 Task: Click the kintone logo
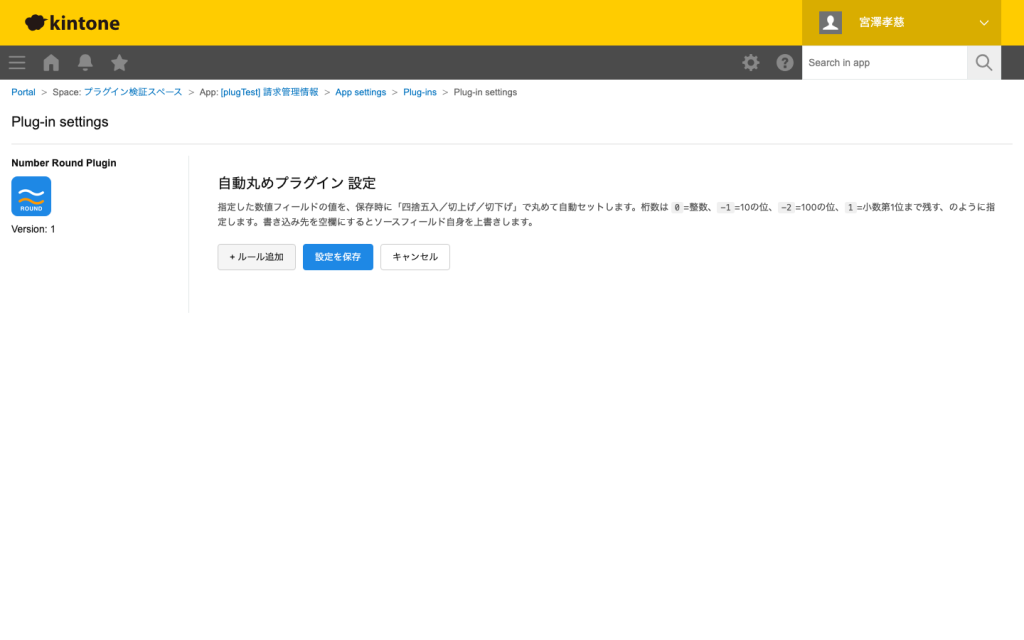(x=71, y=22)
